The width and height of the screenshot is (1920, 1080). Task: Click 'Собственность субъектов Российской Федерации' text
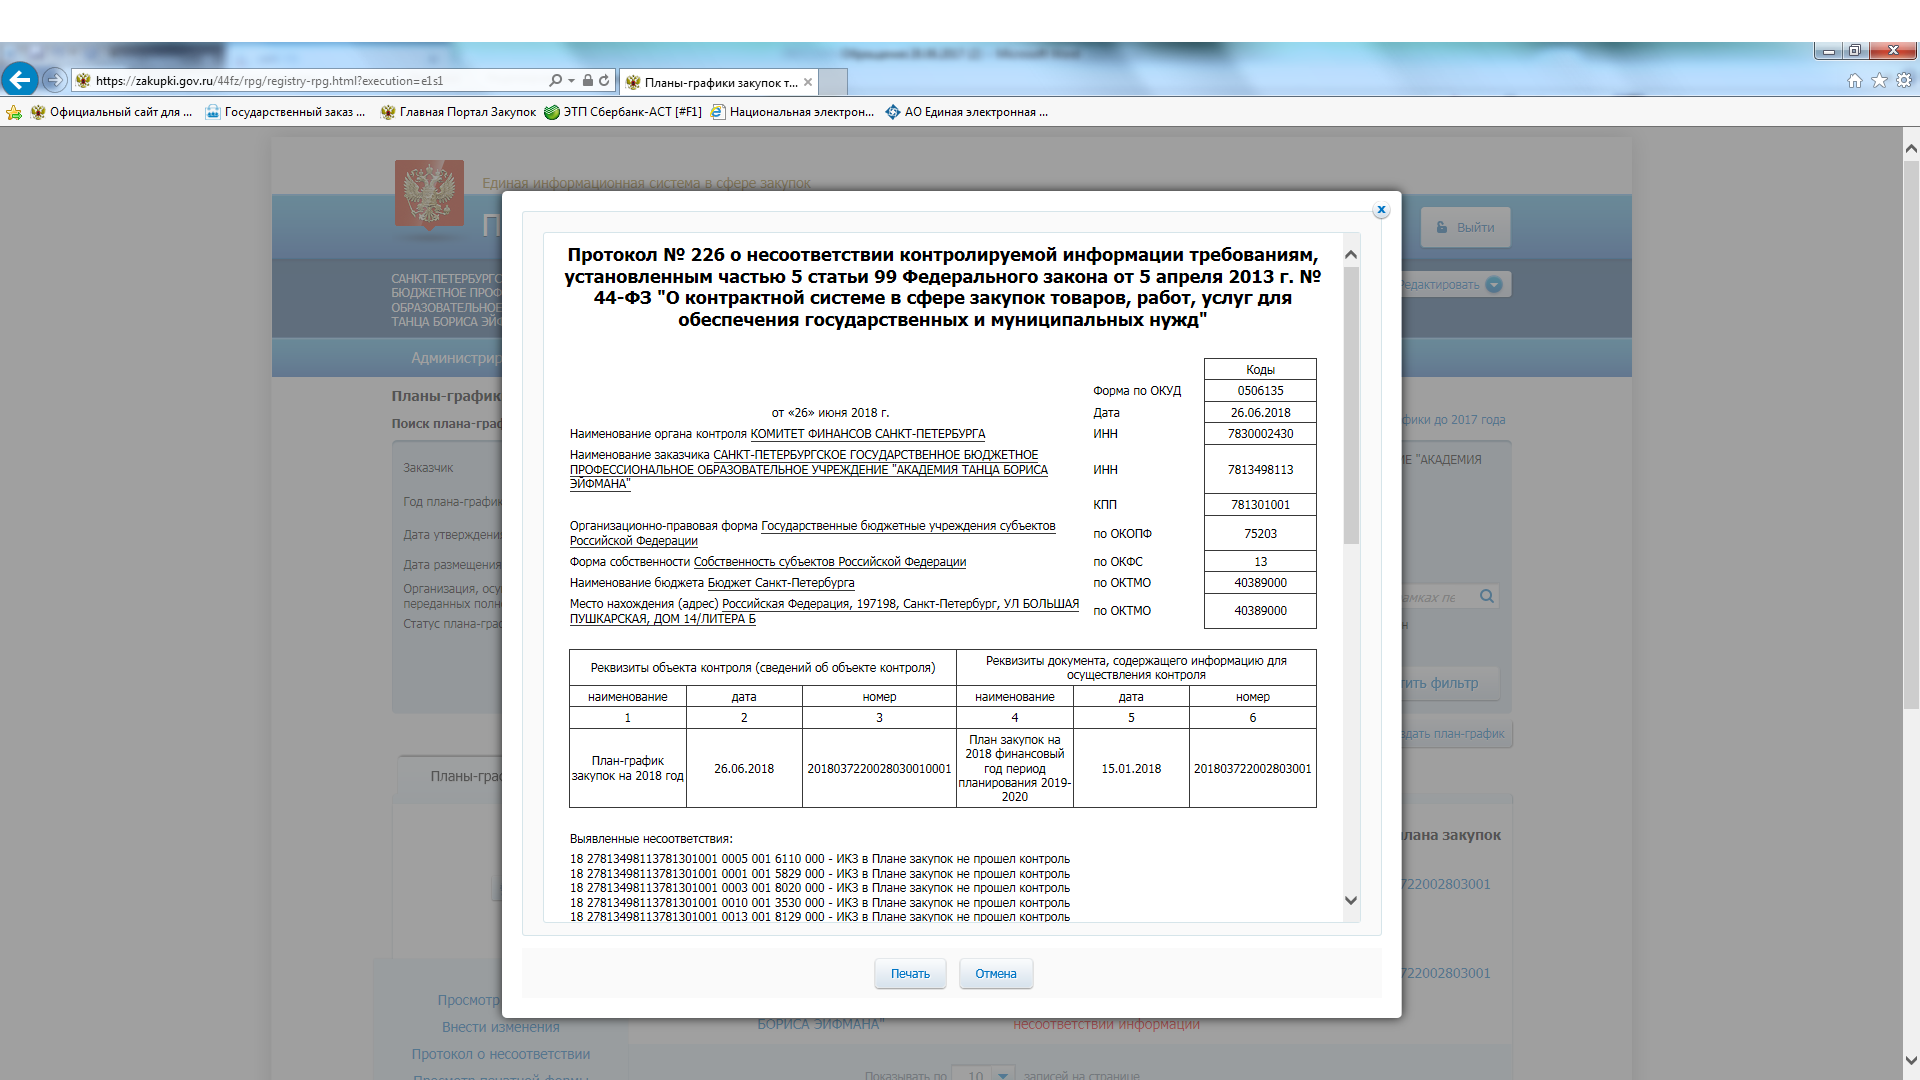(830, 562)
